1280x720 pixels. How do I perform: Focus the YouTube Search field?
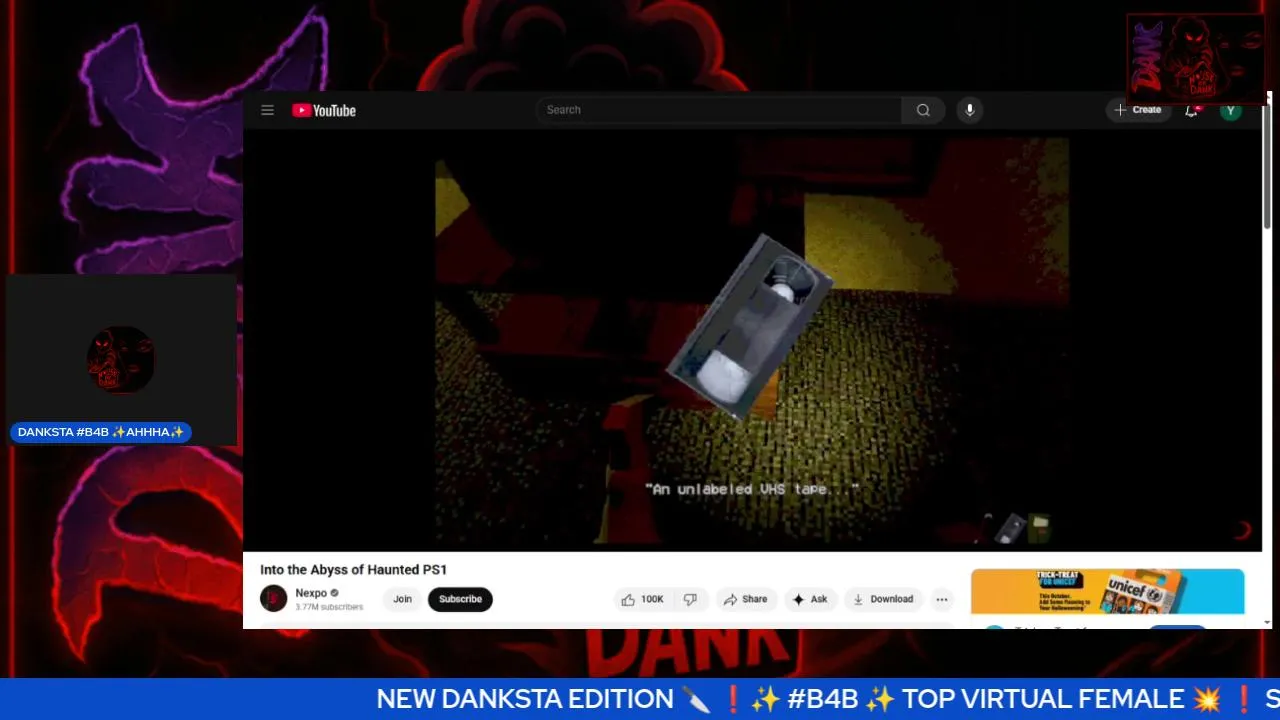[718, 110]
